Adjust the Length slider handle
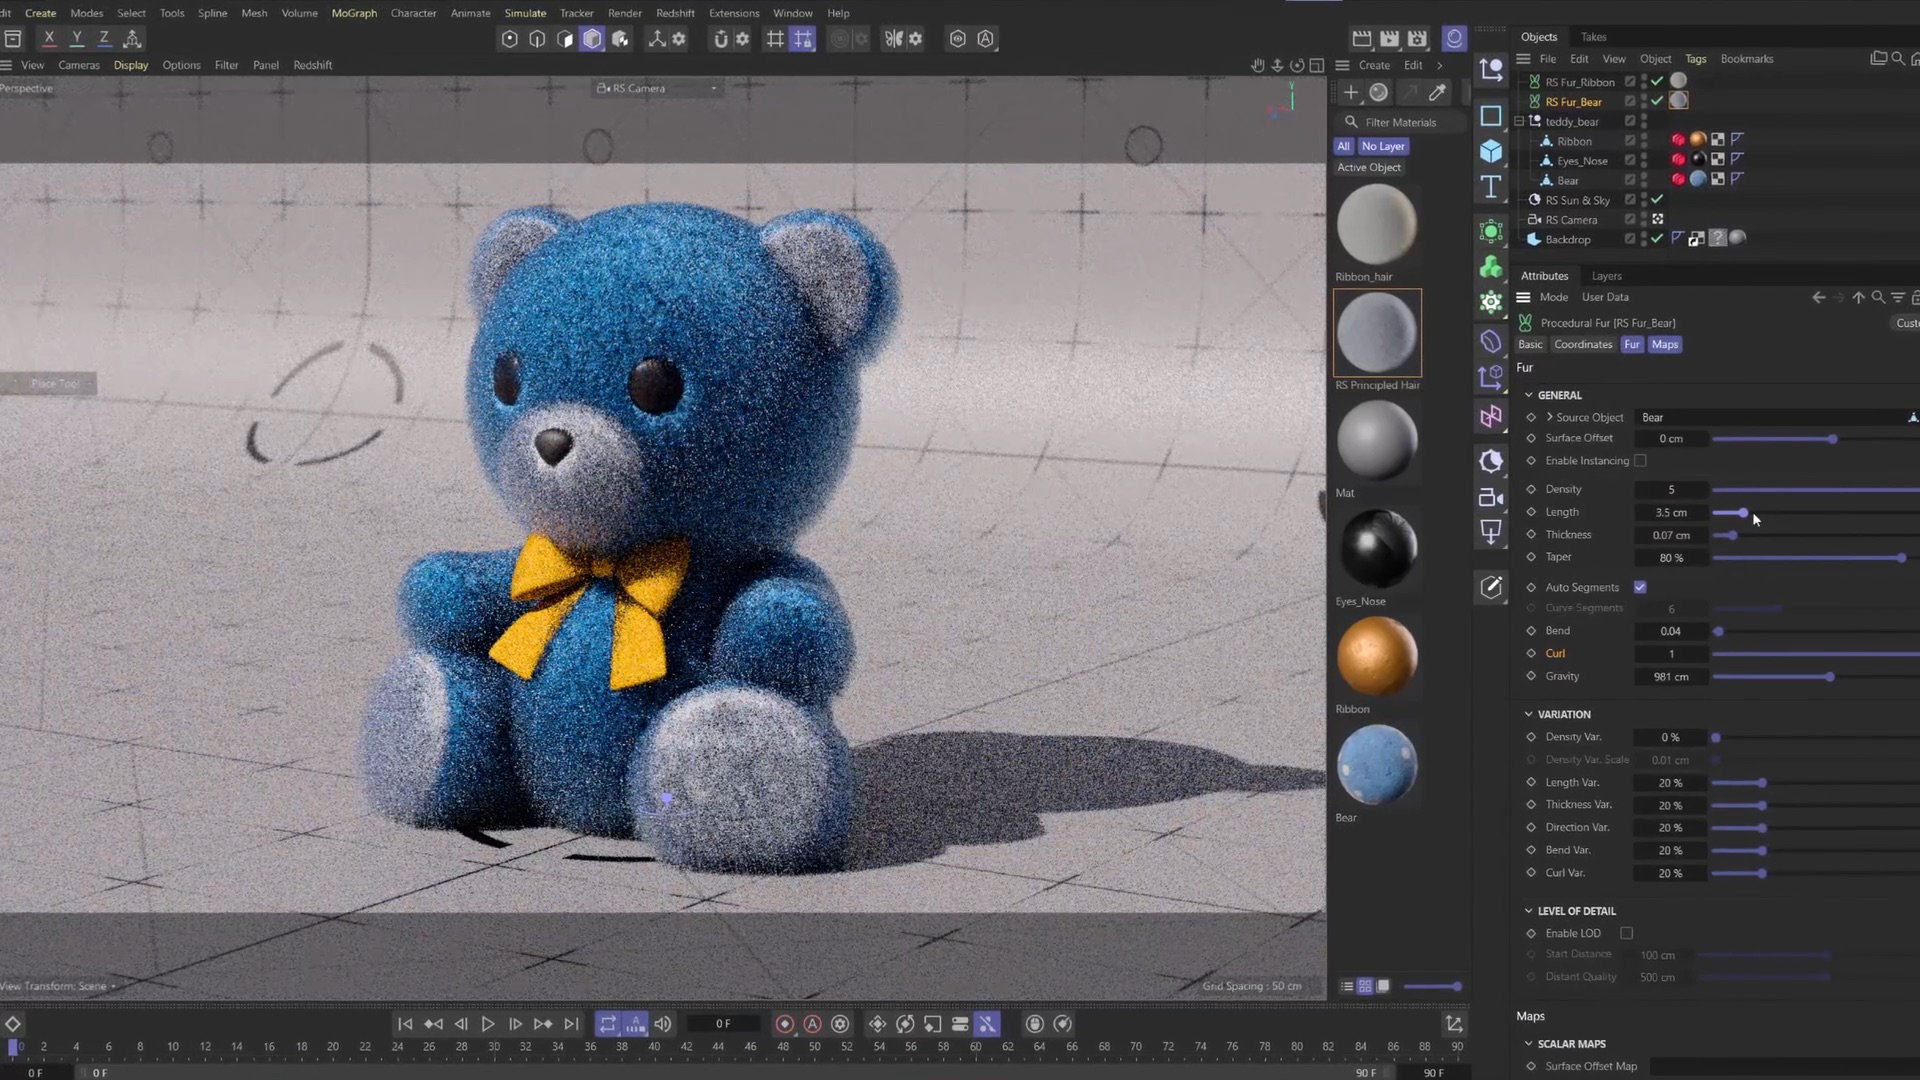The height and width of the screenshot is (1080, 1920). pos(1743,513)
